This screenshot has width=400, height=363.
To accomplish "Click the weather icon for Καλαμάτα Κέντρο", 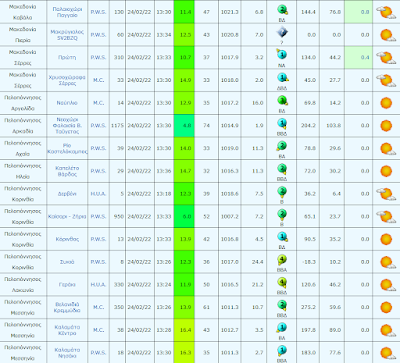I will pos(387,330).
